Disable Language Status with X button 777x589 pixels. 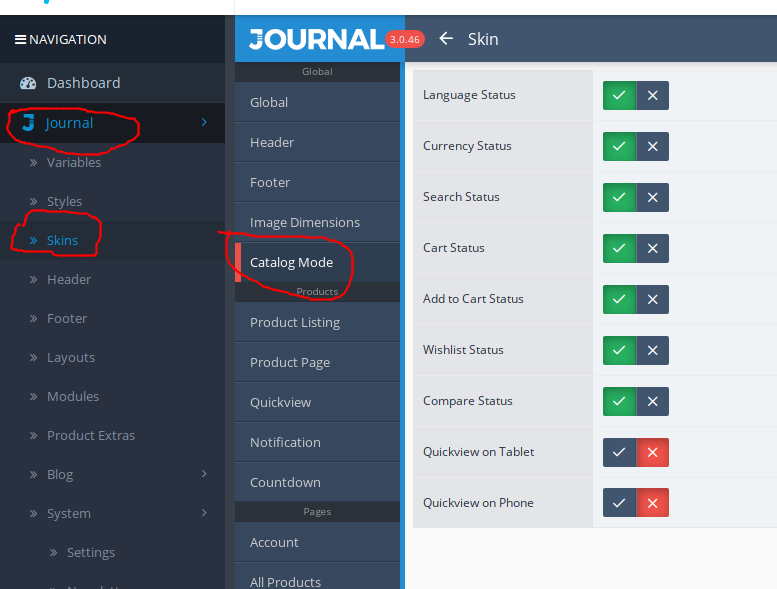click(x=653, y=95)
